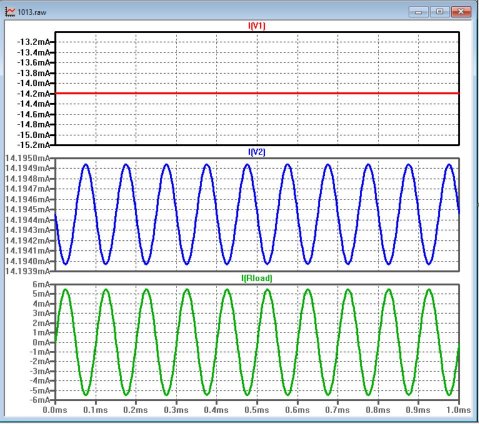
Task: Click the waveform icon beside 1013.raw title
Action: [x=10, y=12]
